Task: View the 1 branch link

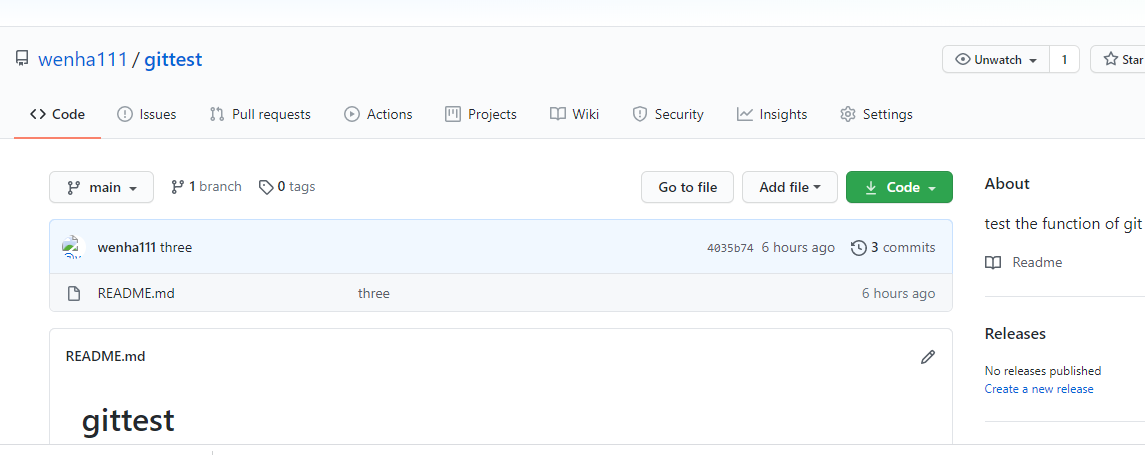Action: click(x=206, y=187)
